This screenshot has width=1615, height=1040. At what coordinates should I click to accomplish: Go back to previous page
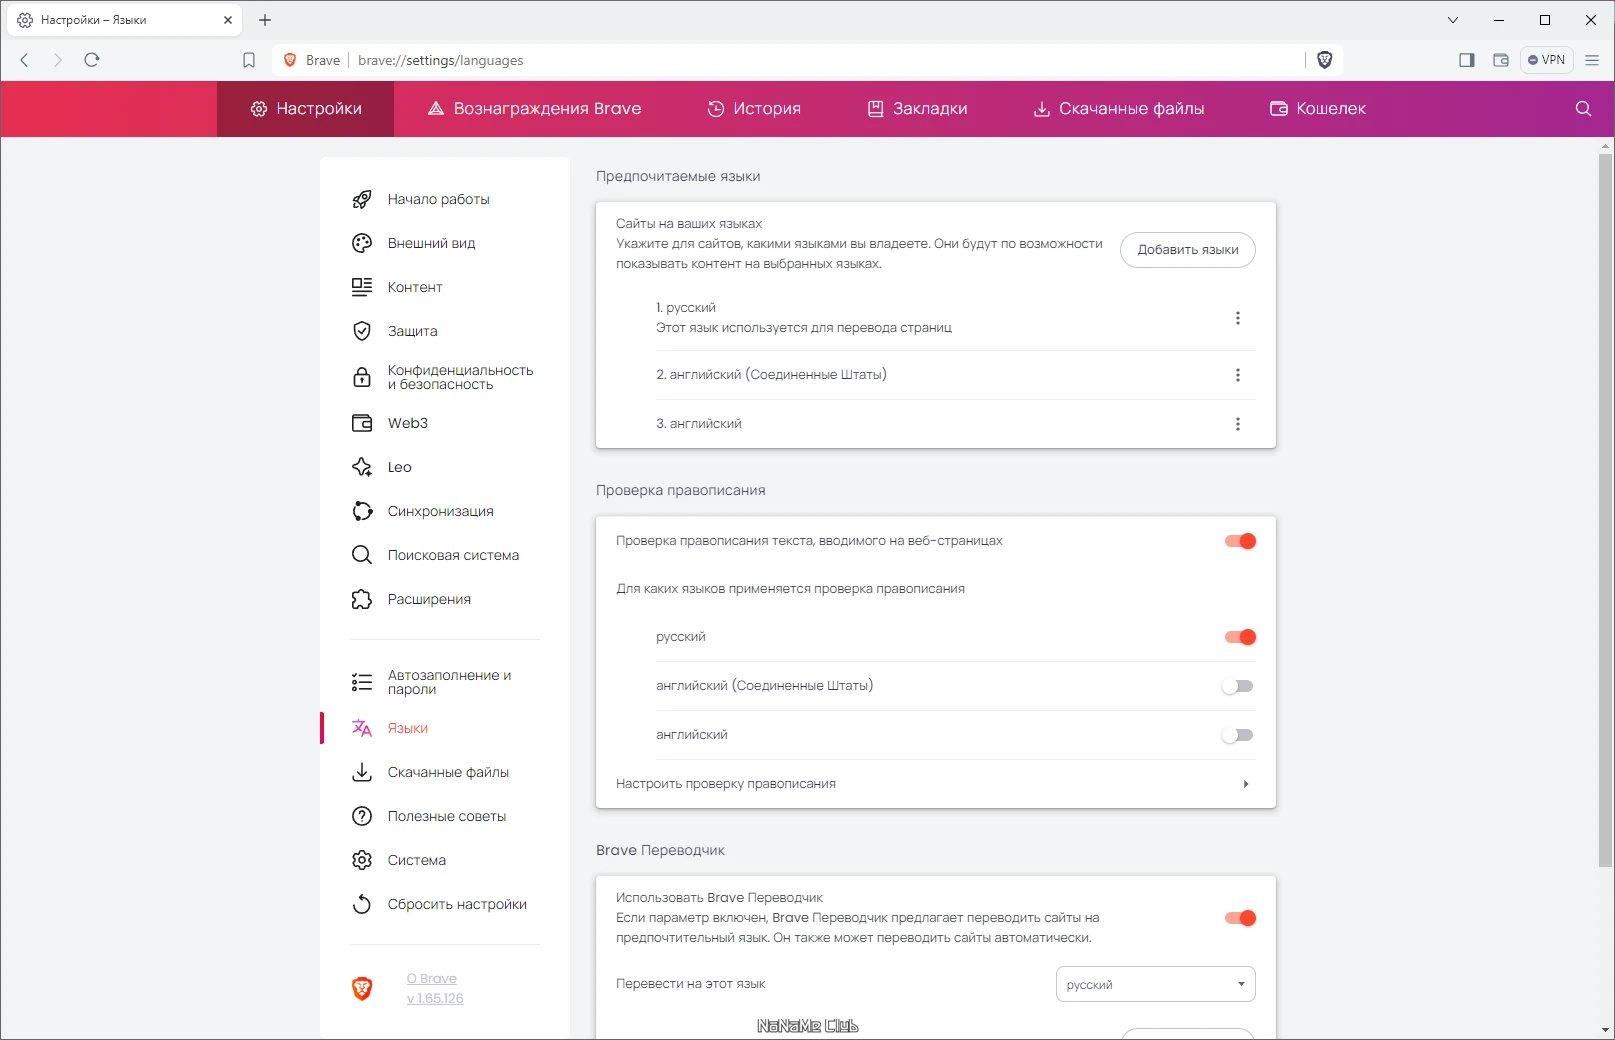25,60
